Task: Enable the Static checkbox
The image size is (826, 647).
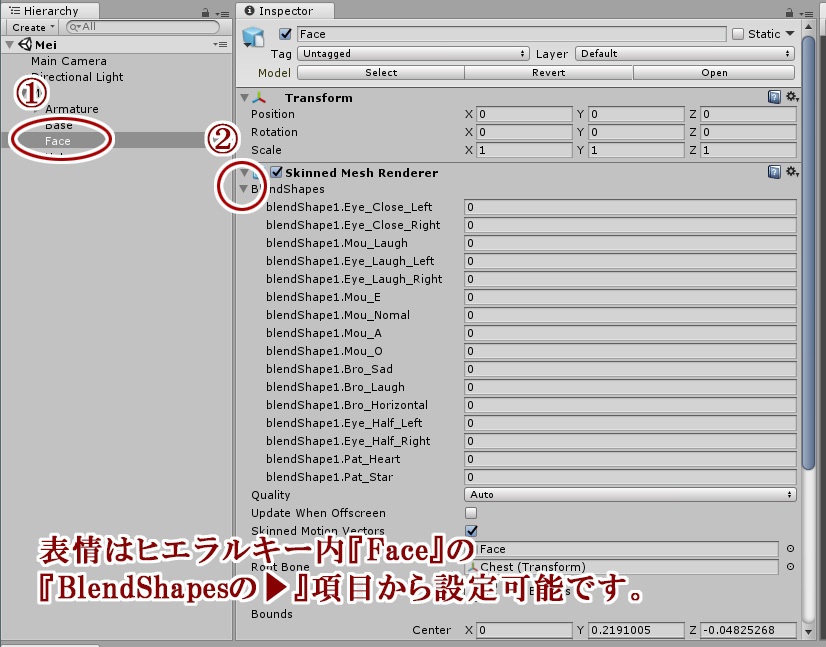Action: click(x=738, y=34)
